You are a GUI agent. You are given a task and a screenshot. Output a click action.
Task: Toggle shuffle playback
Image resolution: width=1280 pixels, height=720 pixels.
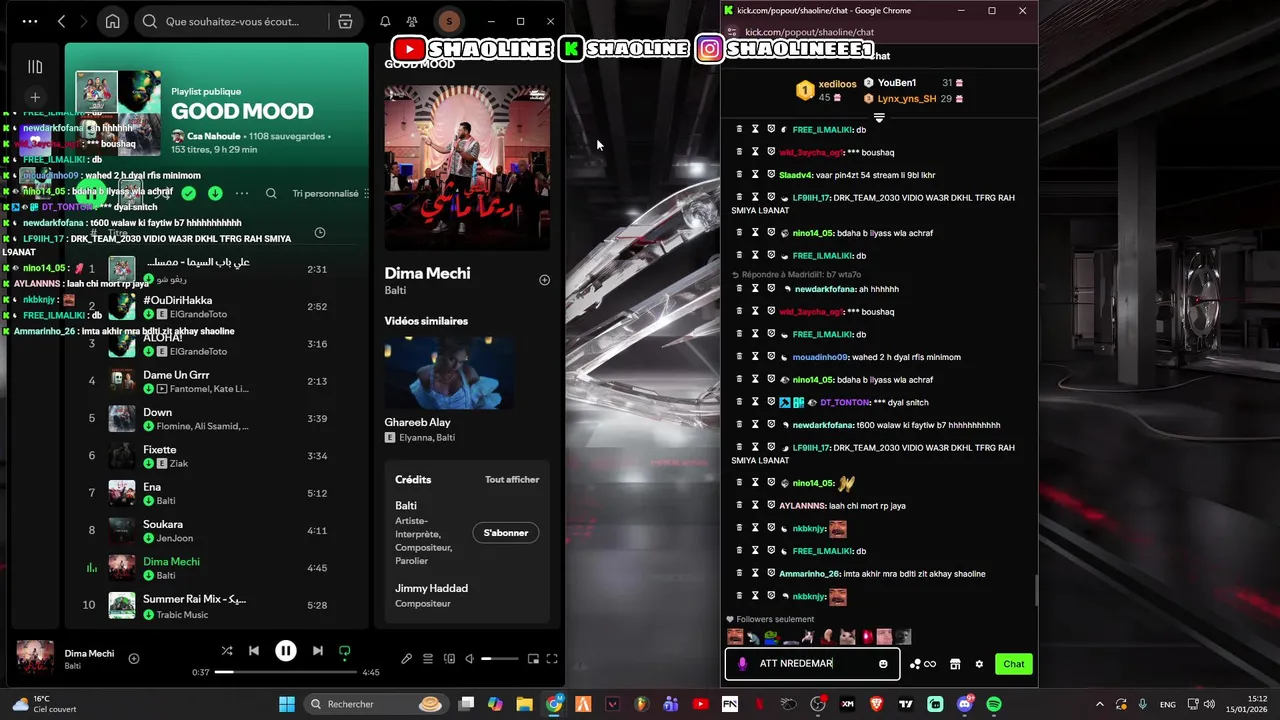coord(227,651)
